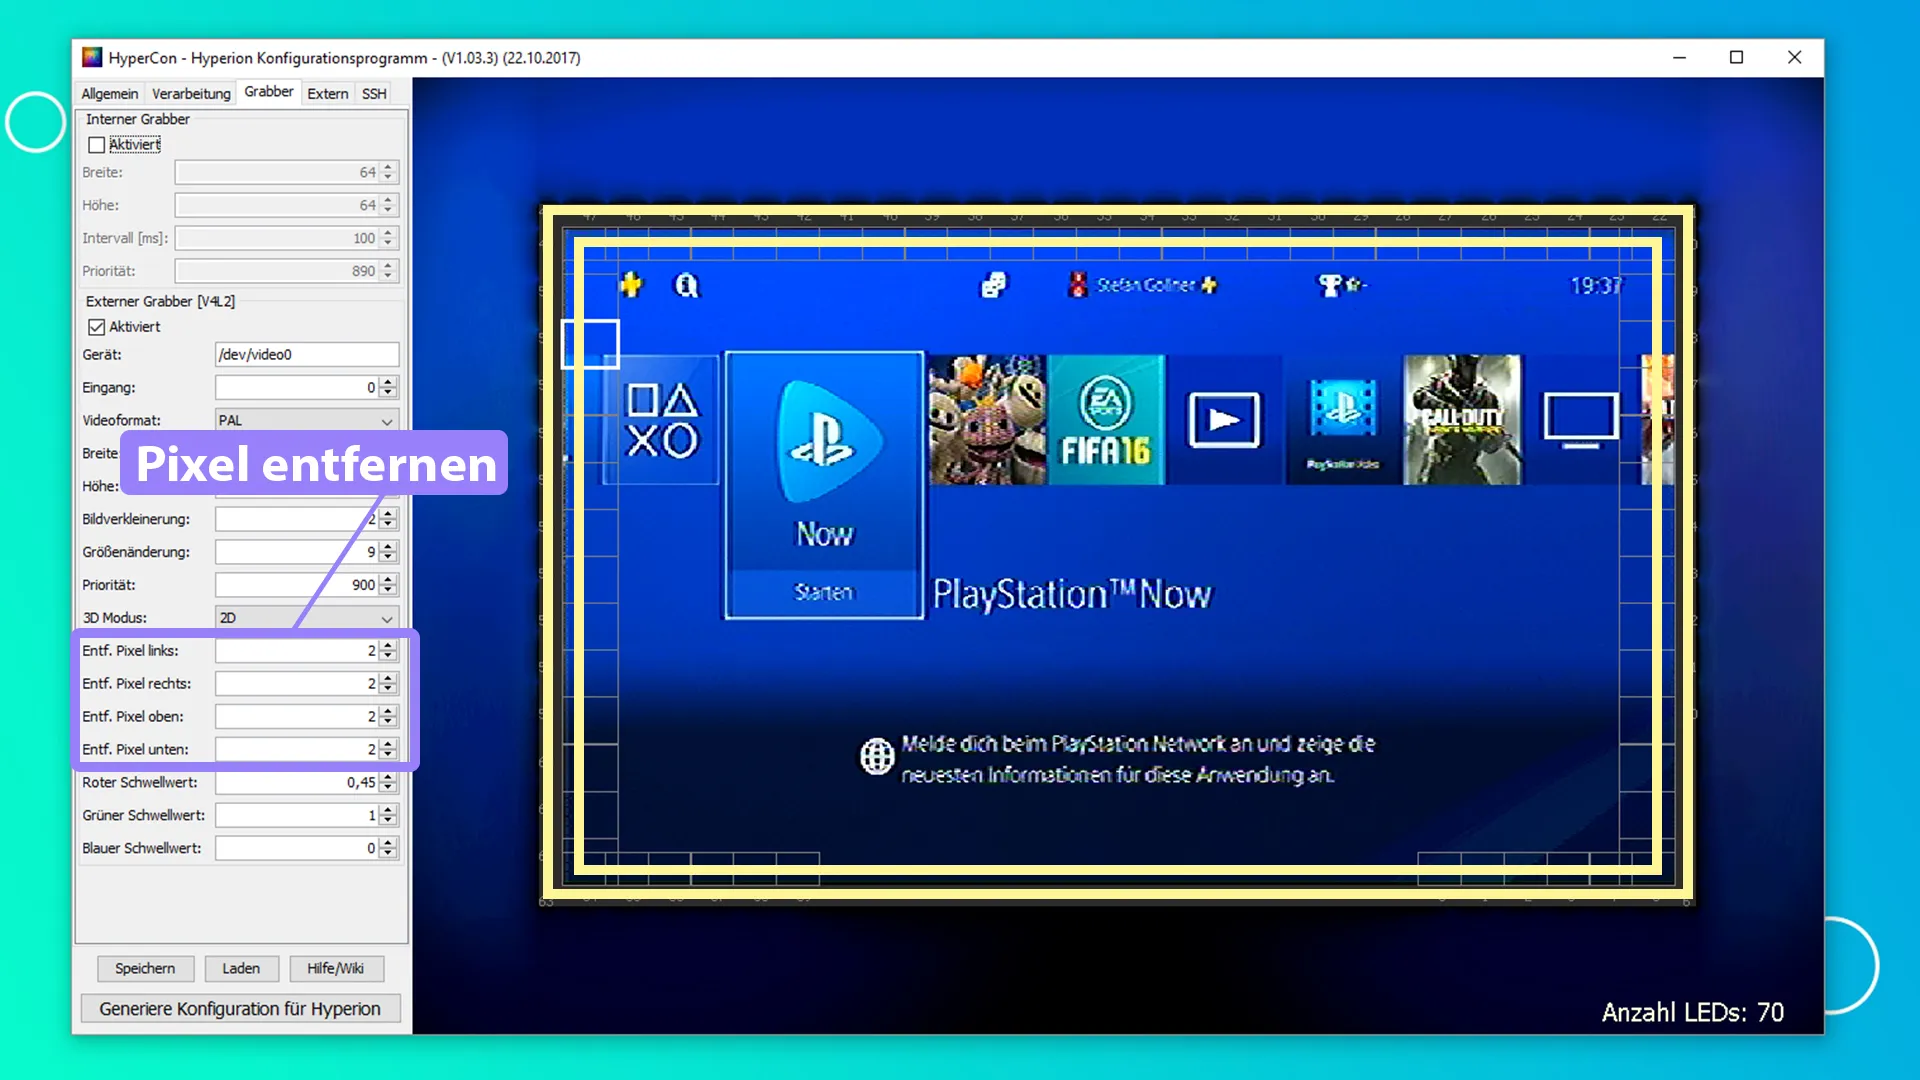1920x1080 pixels.
Task: Click the PS Plus icon in preview
Action: [631, 285]
